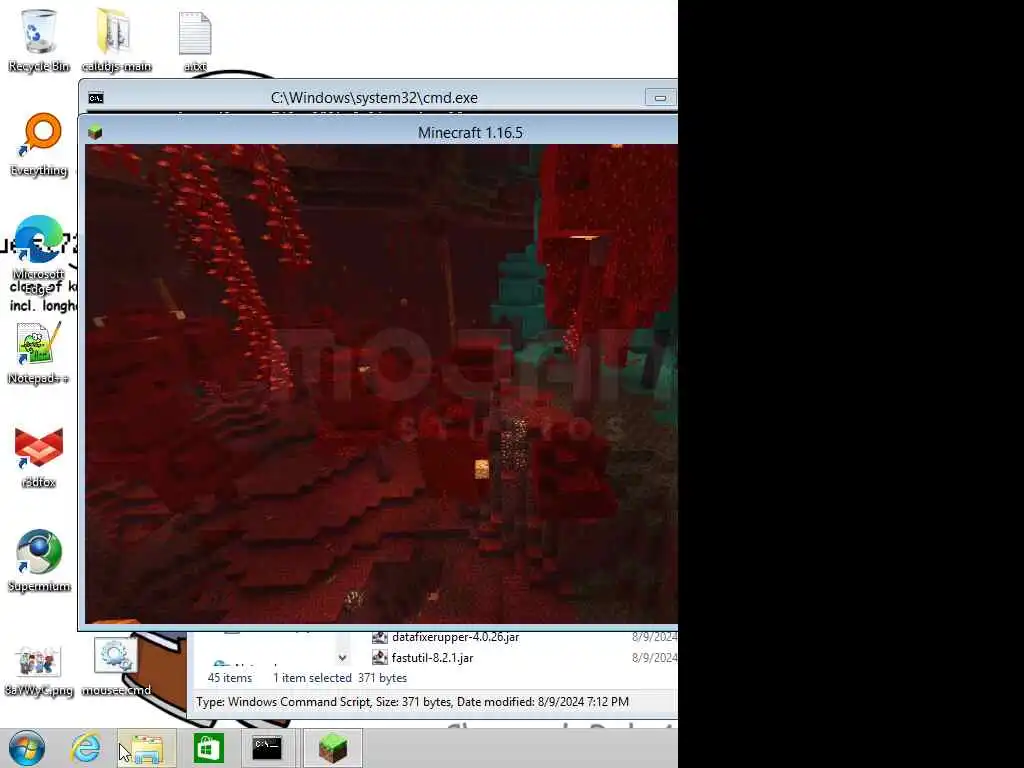Minimize the cmd.exe window
1024x768 pixels.
pyautogui.click(x=660, y=98)
